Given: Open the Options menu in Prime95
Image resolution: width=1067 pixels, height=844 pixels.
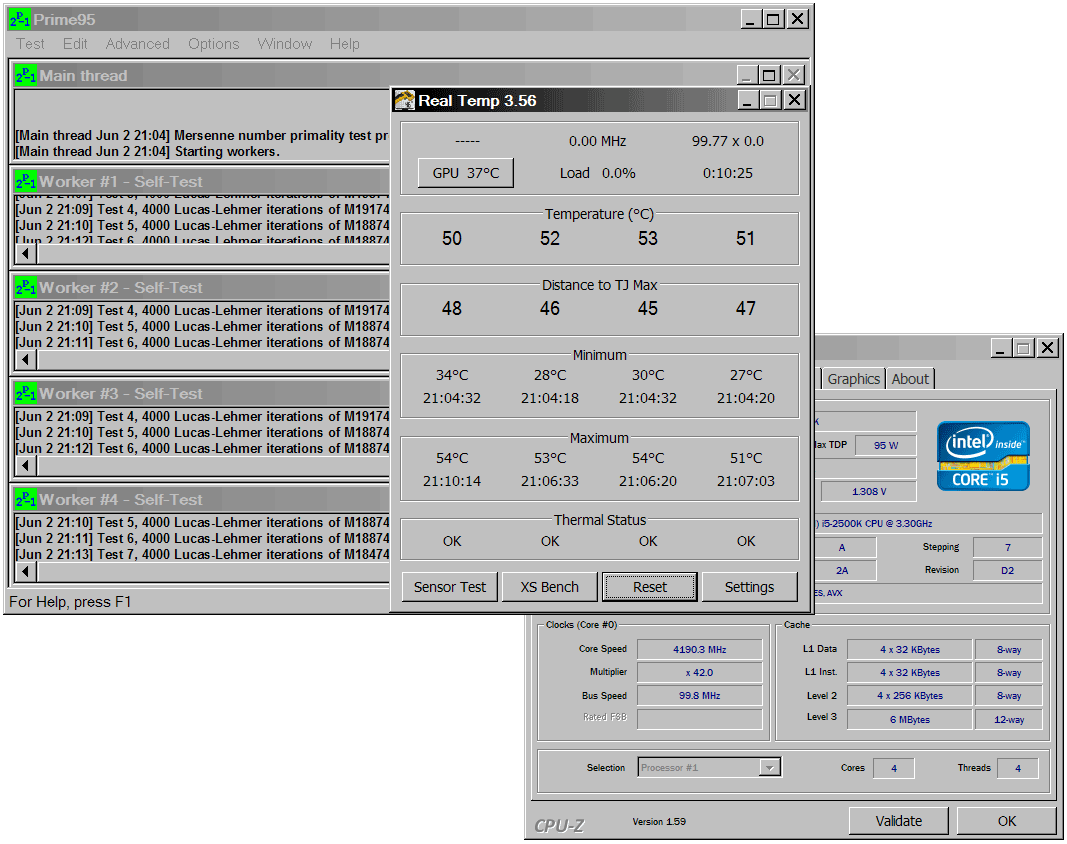Looking at the screenshot, I should 213,44.
